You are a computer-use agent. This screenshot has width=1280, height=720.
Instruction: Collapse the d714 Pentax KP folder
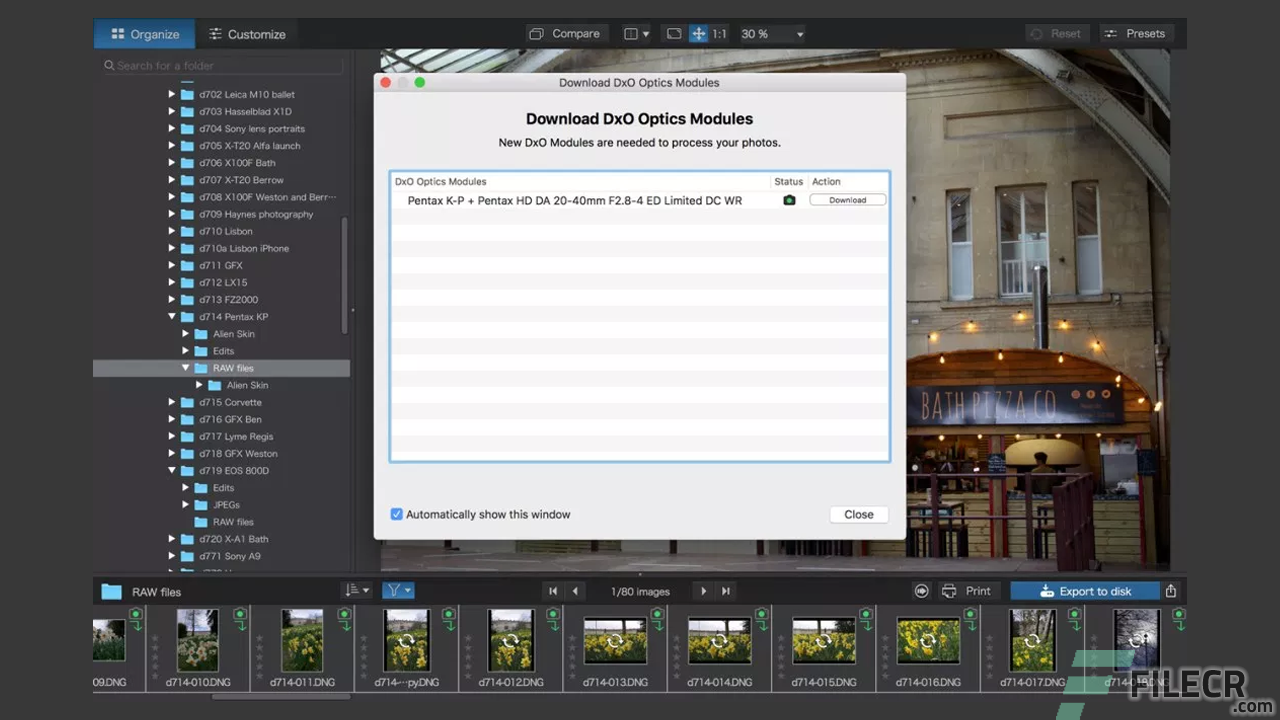tap(172, 317)
